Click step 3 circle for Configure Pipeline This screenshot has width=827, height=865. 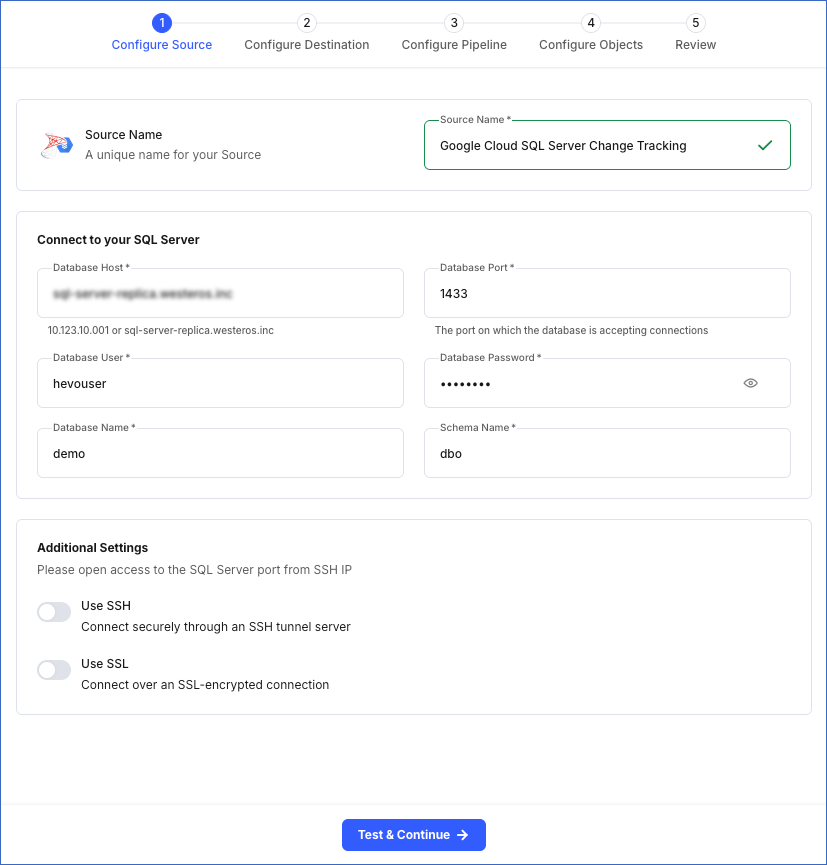point(453,22)
